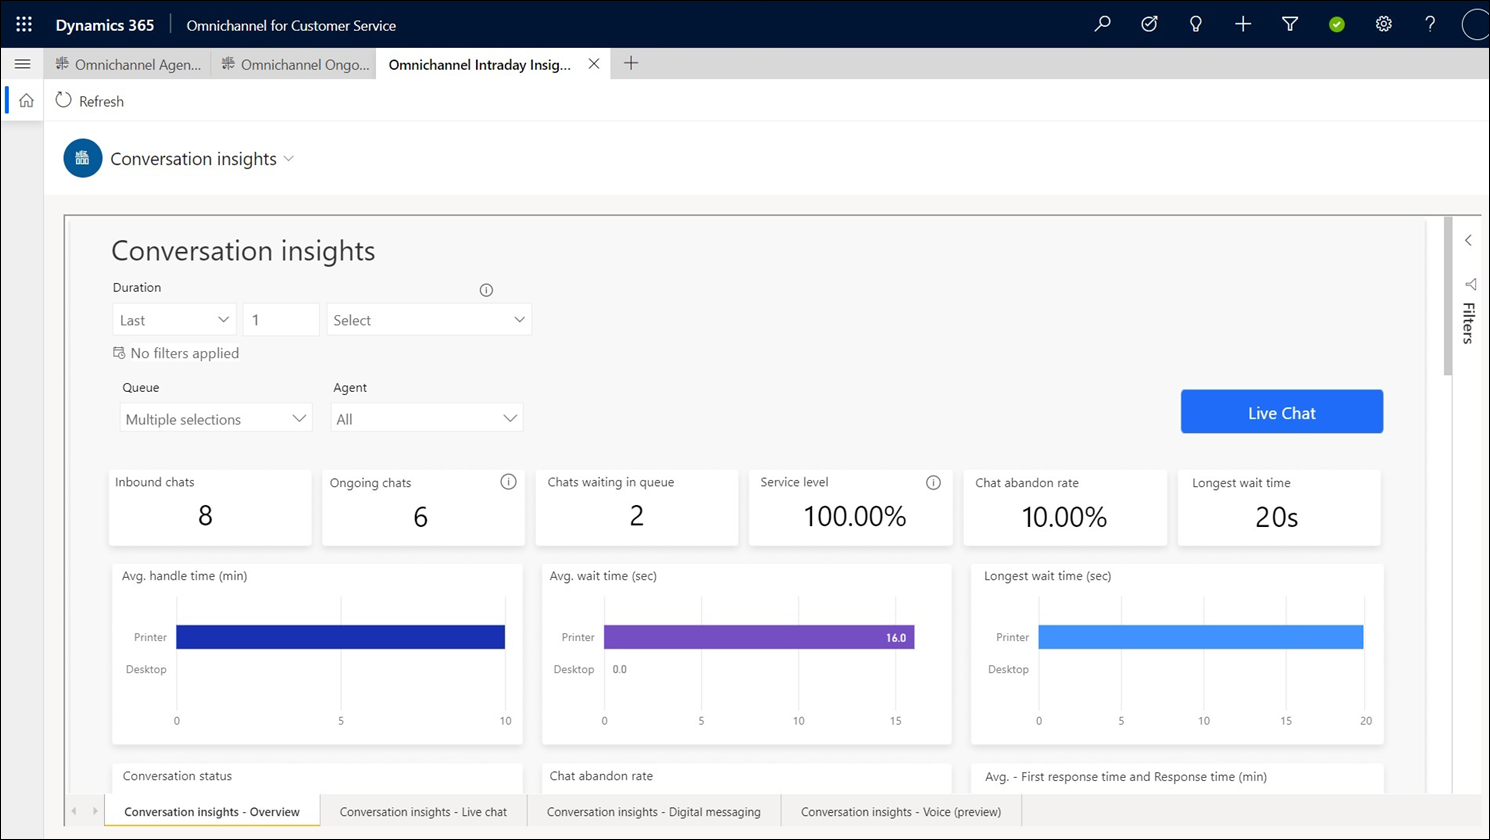Image resolution: width=1490 pixels, height=840 pixels.
Task: Click the Printer bar in Avg. handle time
Action: click(x=340, y=637)
